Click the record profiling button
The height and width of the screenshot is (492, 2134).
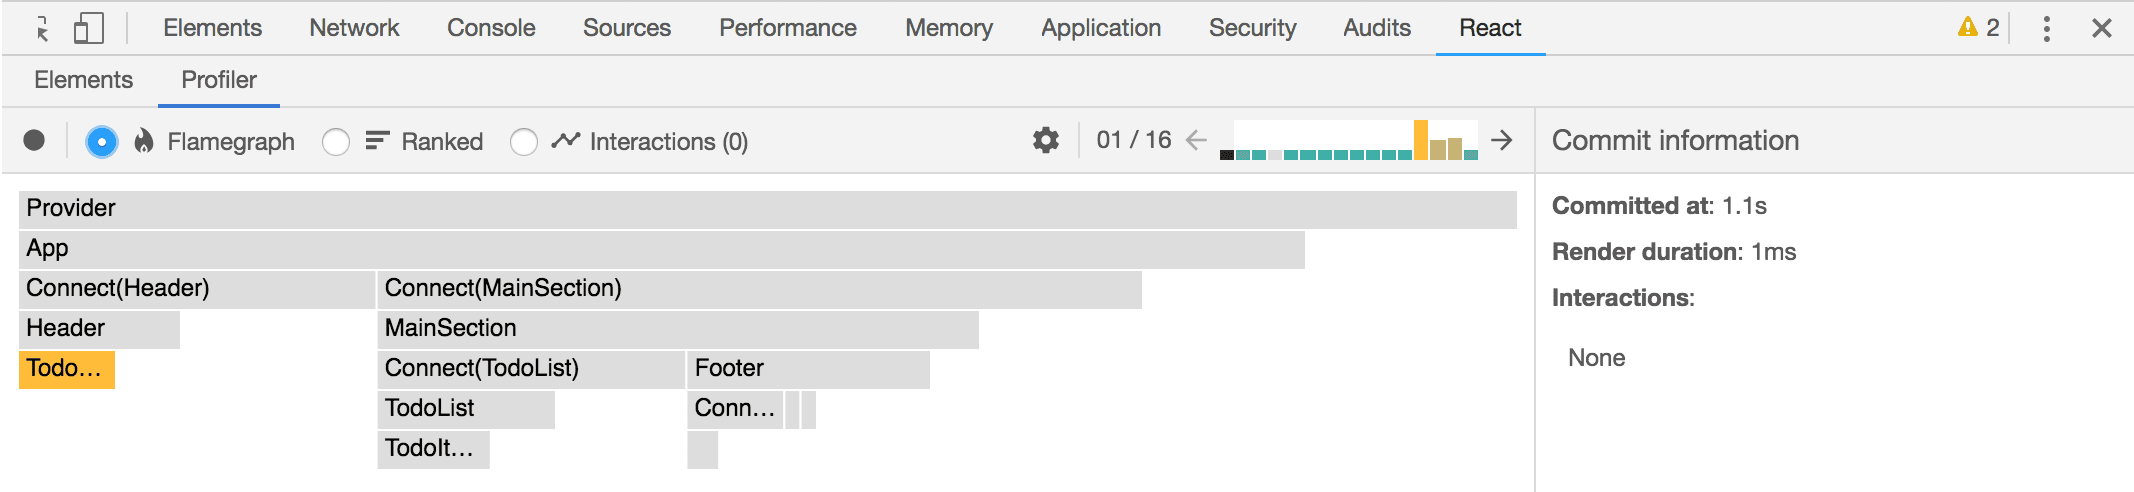coord(34,141)
